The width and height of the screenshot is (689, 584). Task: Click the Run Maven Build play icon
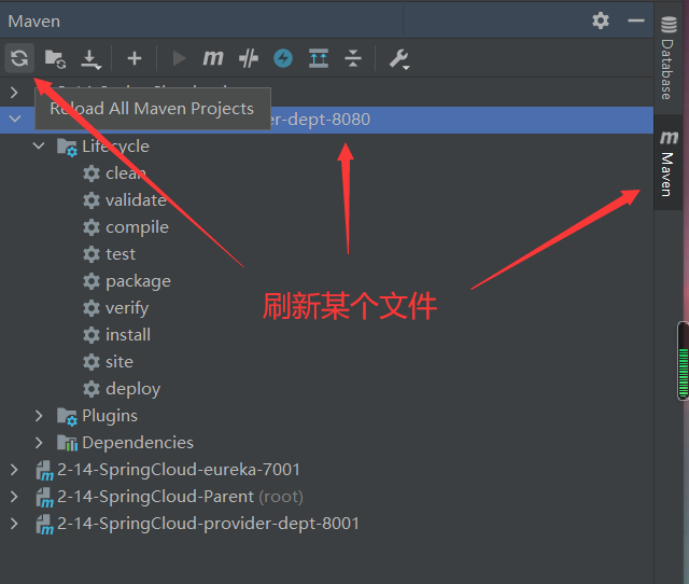pos(179,58)
